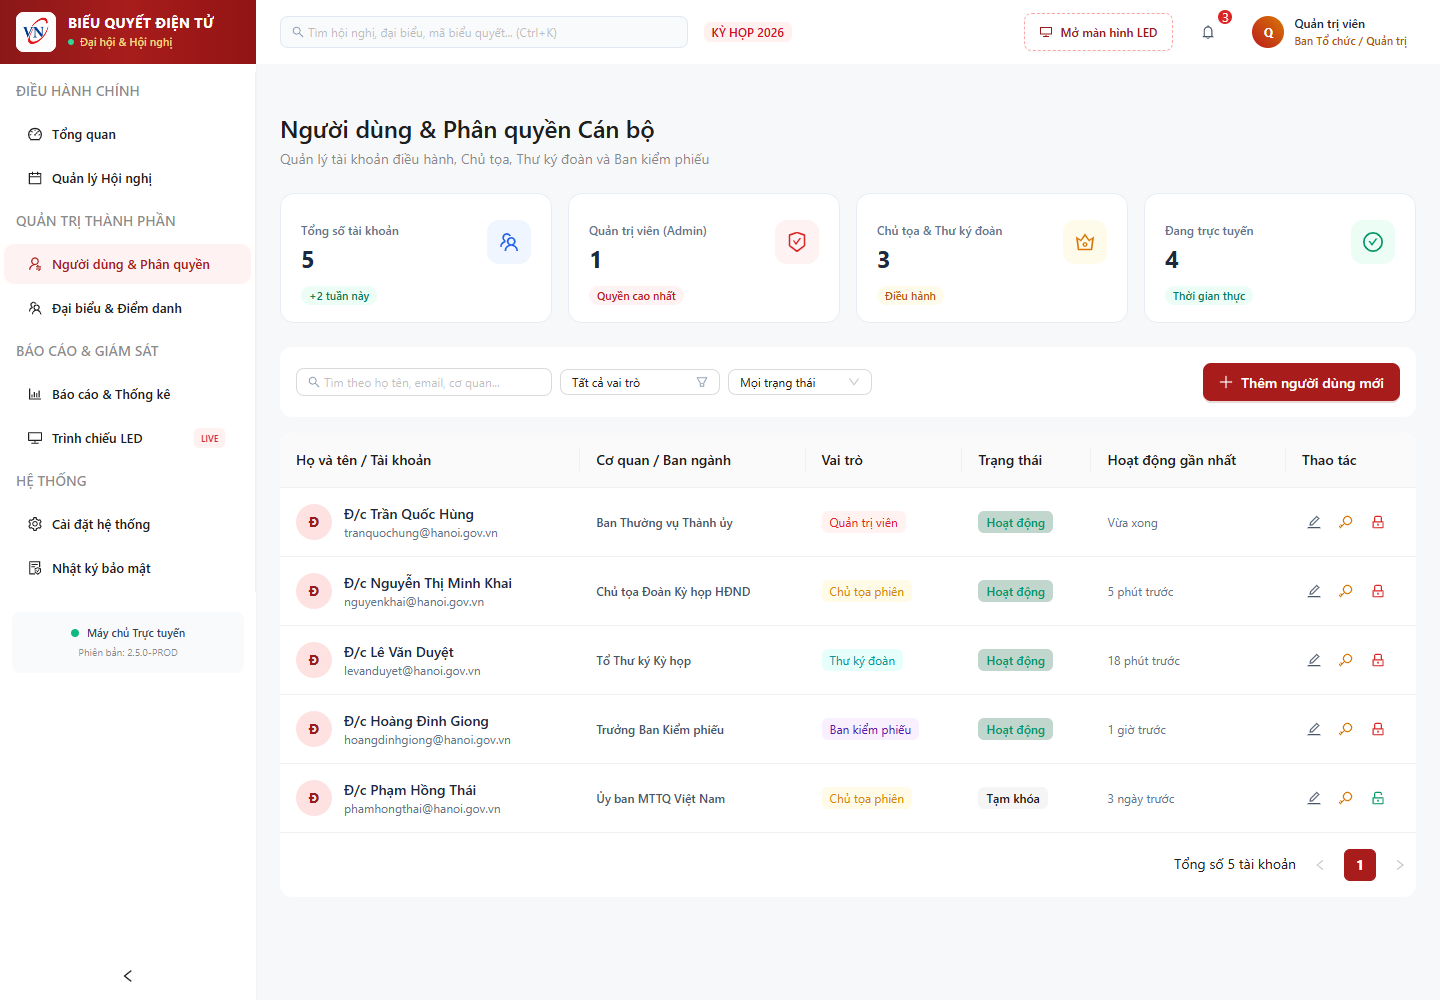
Task: Open Trình chiếu LED menu item
Action: [128, 438]
